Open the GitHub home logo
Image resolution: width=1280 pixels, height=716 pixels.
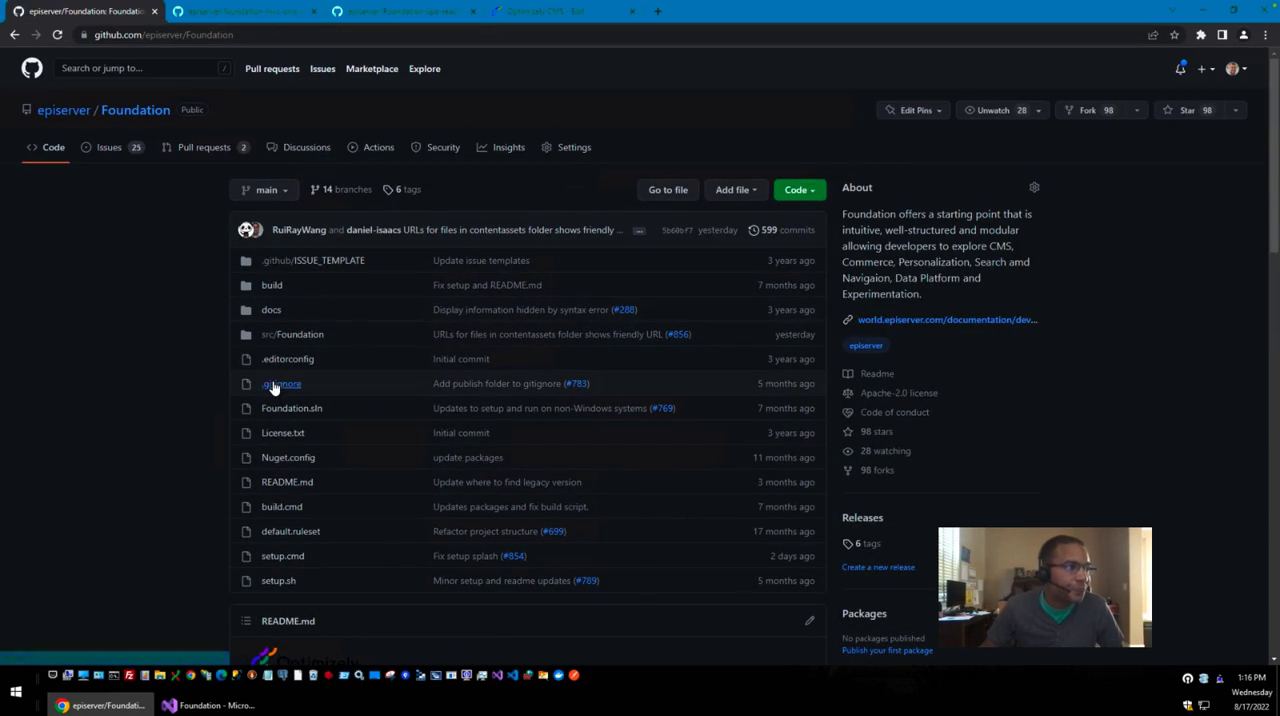coord(32,68)
